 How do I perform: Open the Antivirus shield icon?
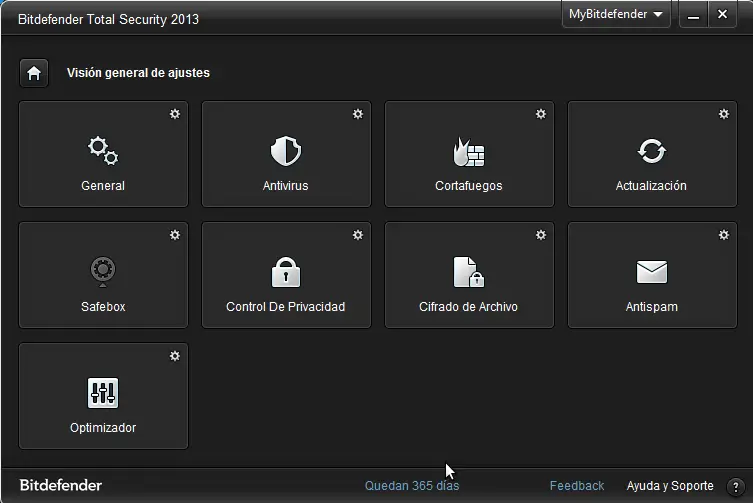click(x=286, y=151)
